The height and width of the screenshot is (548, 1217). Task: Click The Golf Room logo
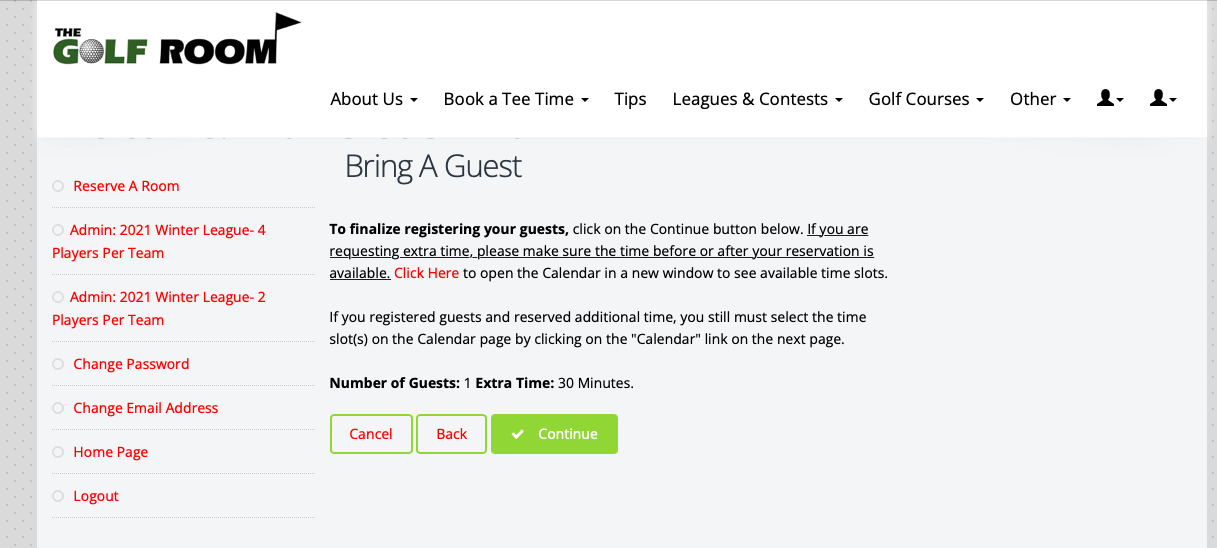[177, 40]
